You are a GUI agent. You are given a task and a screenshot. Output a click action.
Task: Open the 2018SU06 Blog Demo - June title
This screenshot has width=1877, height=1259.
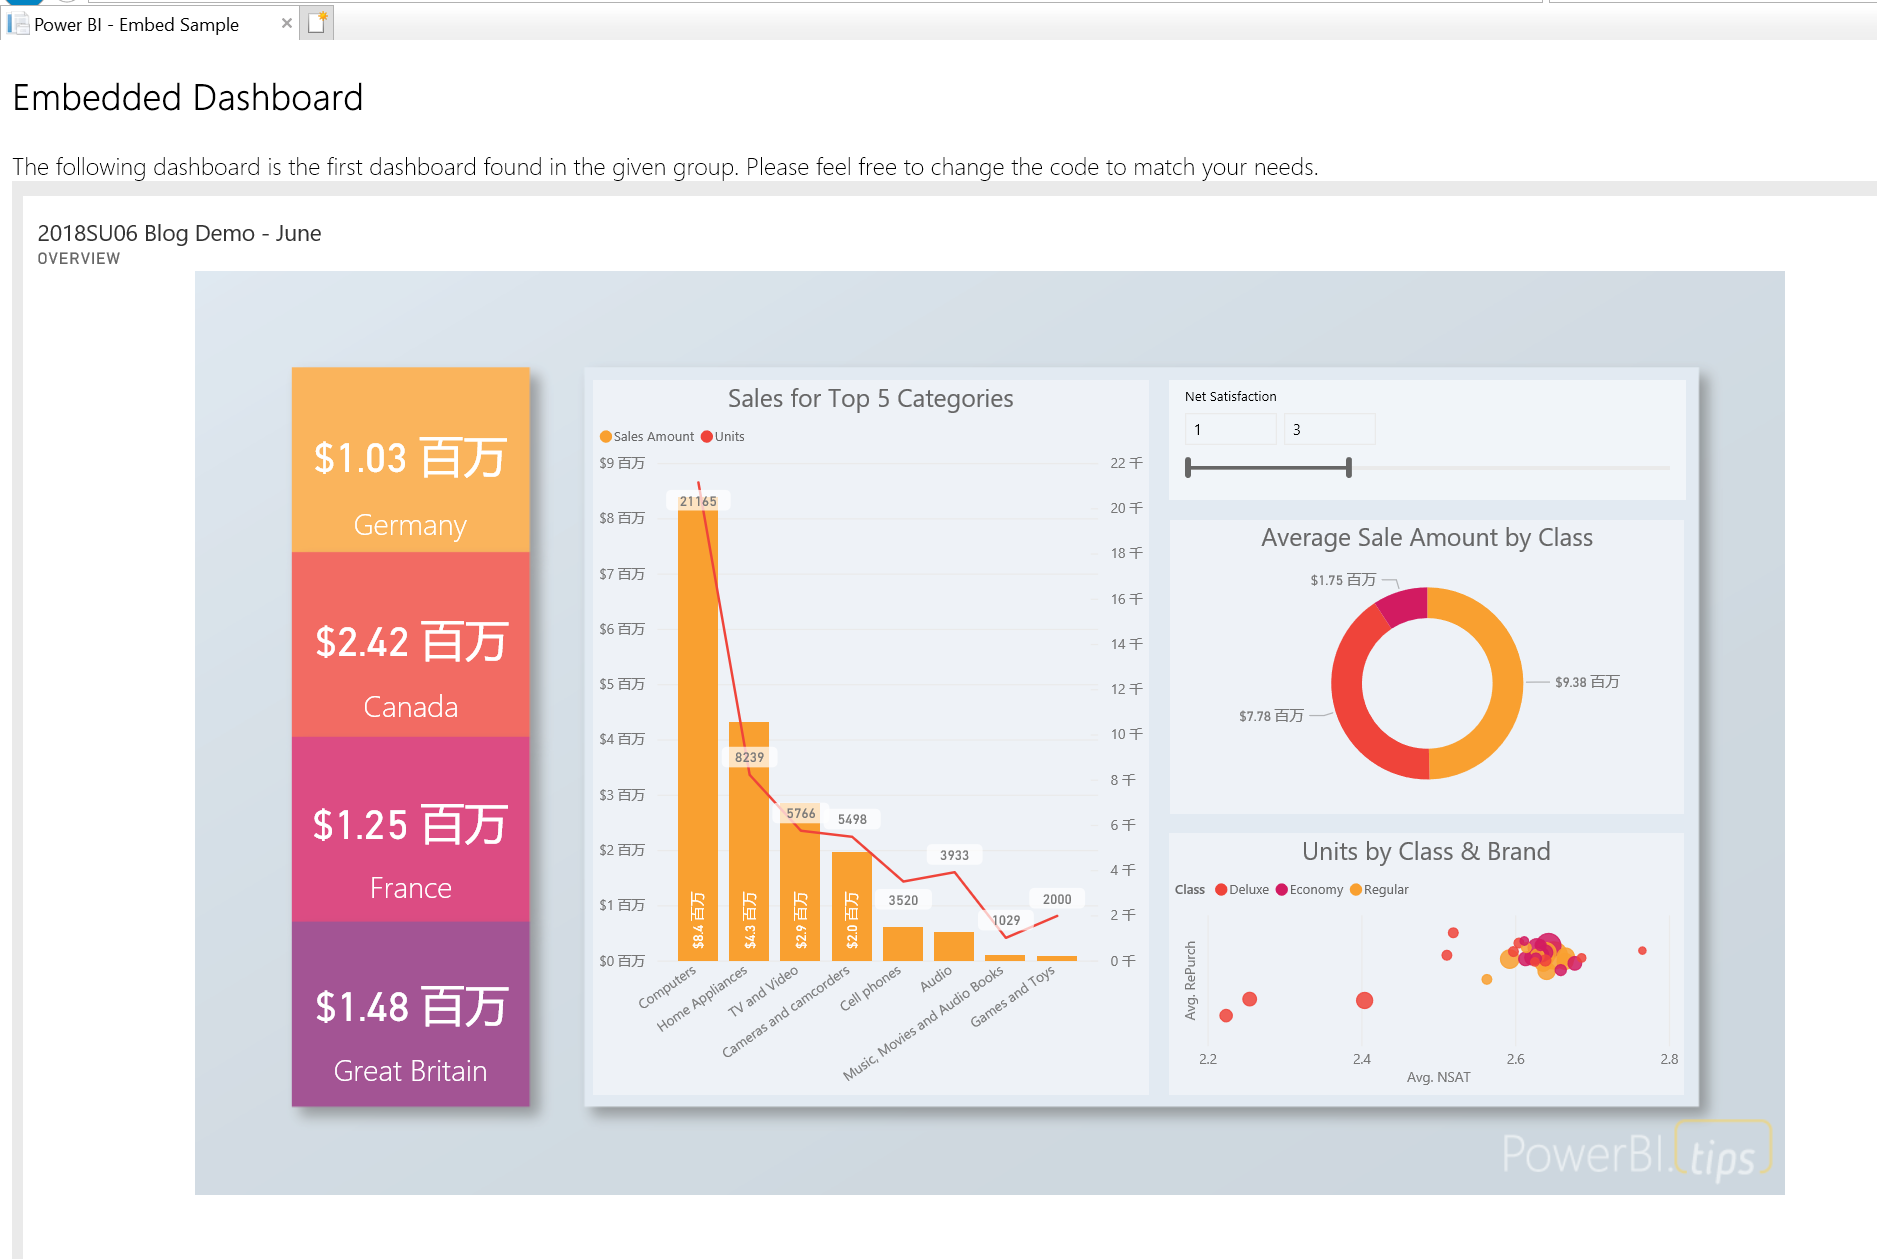179,233
